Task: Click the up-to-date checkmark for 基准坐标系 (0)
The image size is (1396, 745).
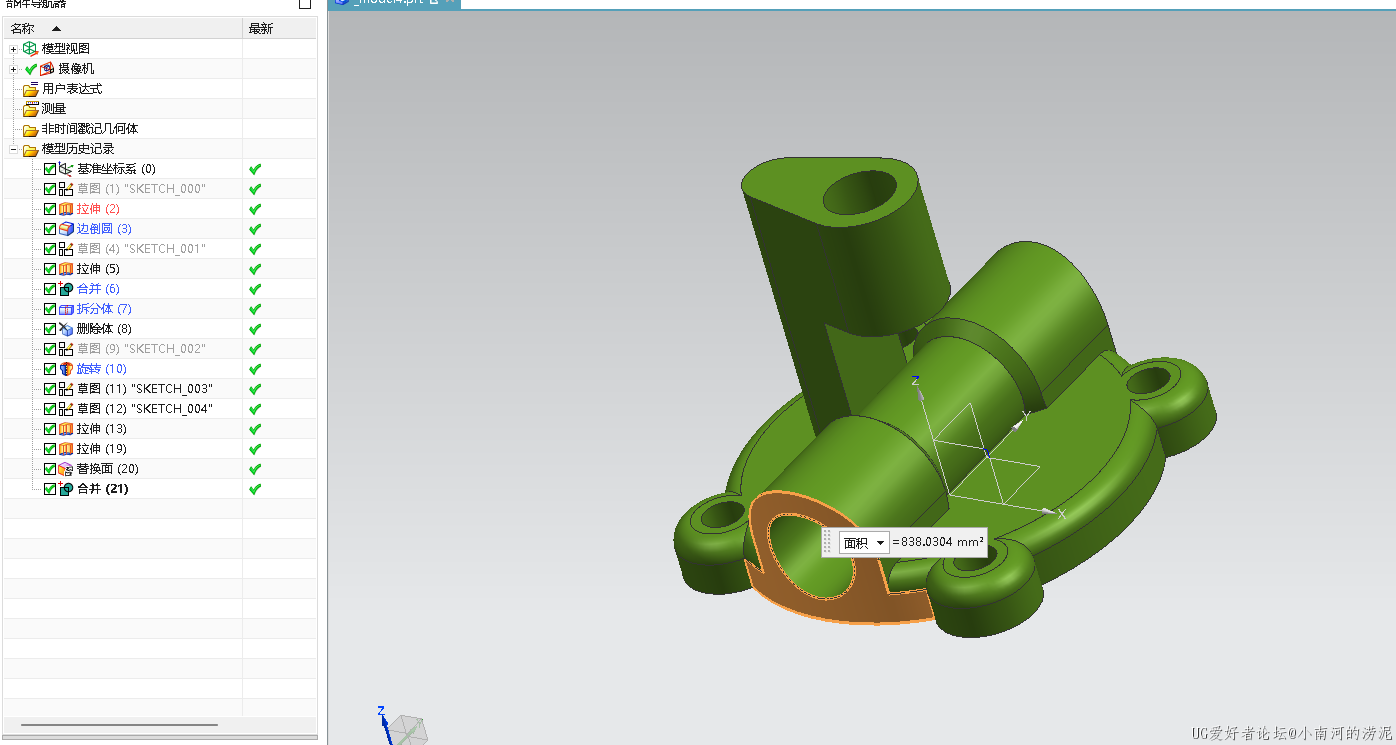Action: coord(255,169)
